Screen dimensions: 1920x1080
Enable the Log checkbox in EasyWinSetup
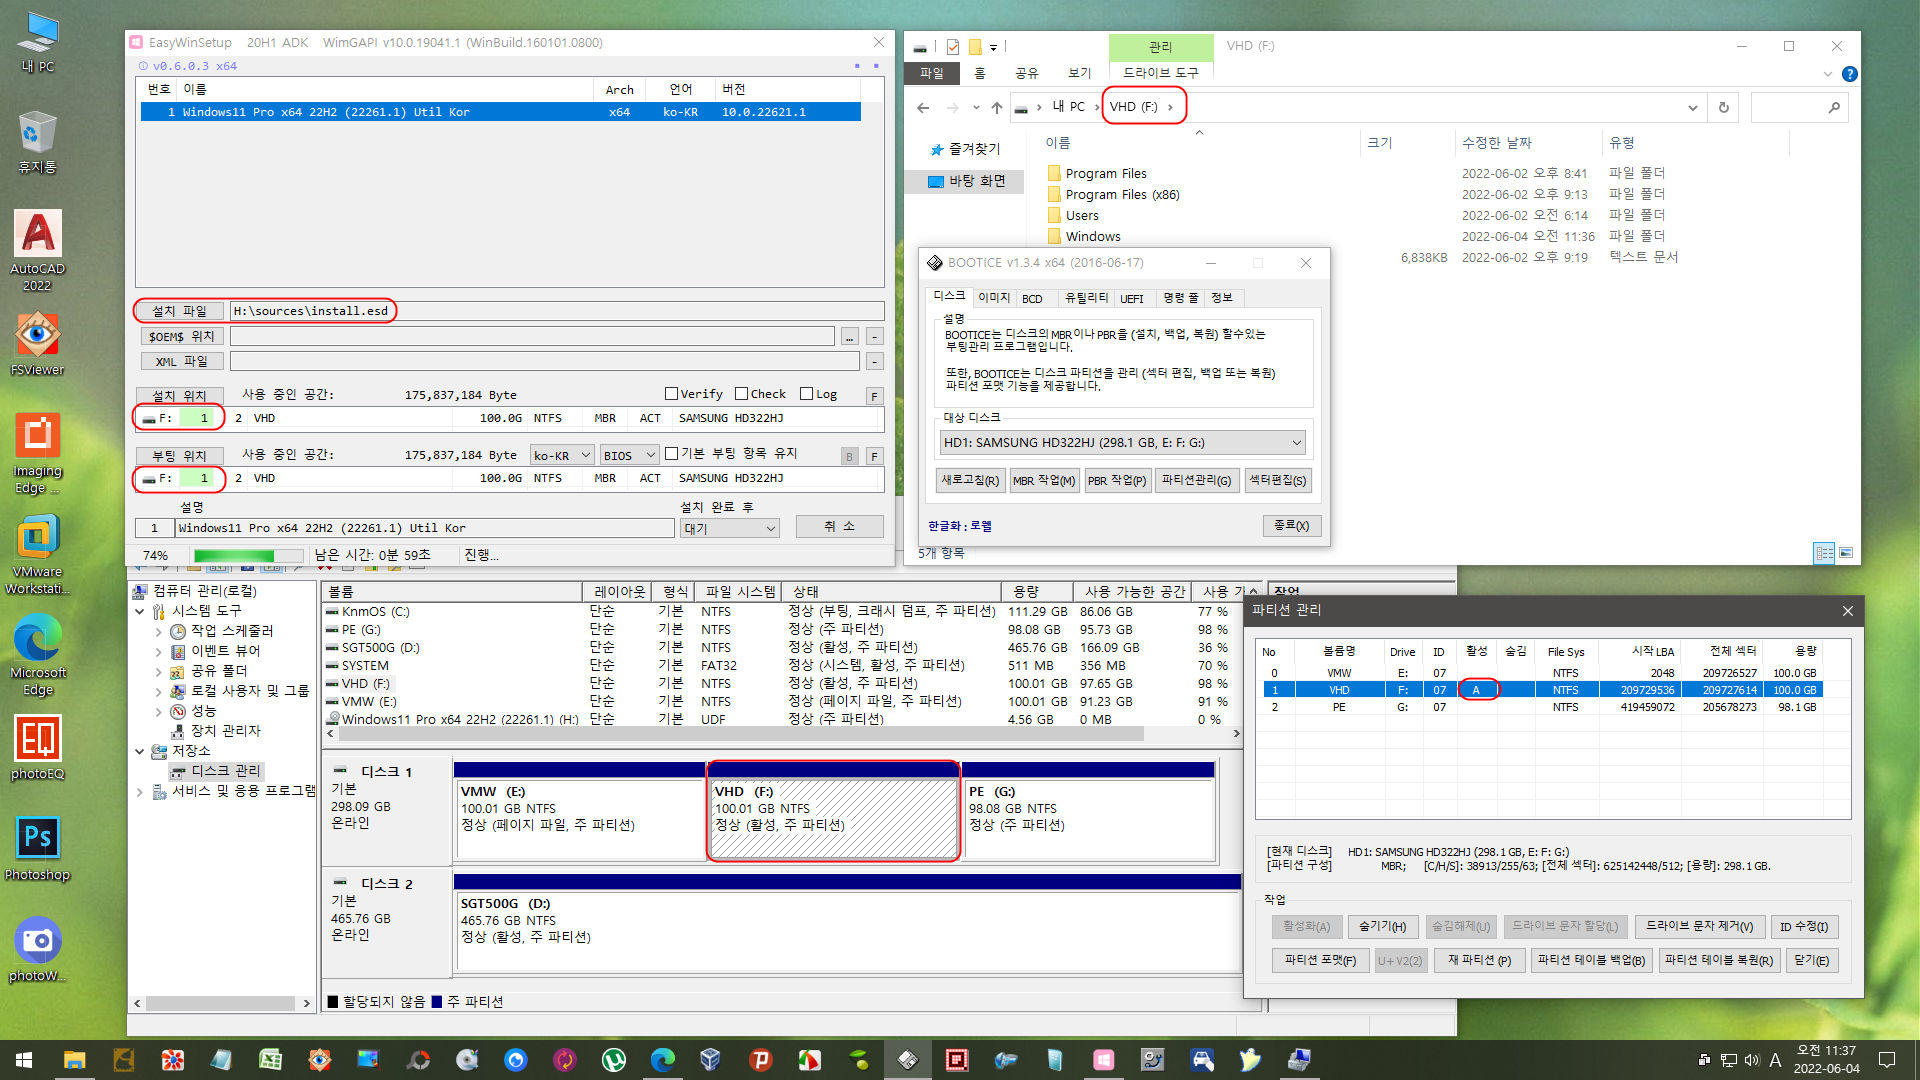[x=806, y=394]
